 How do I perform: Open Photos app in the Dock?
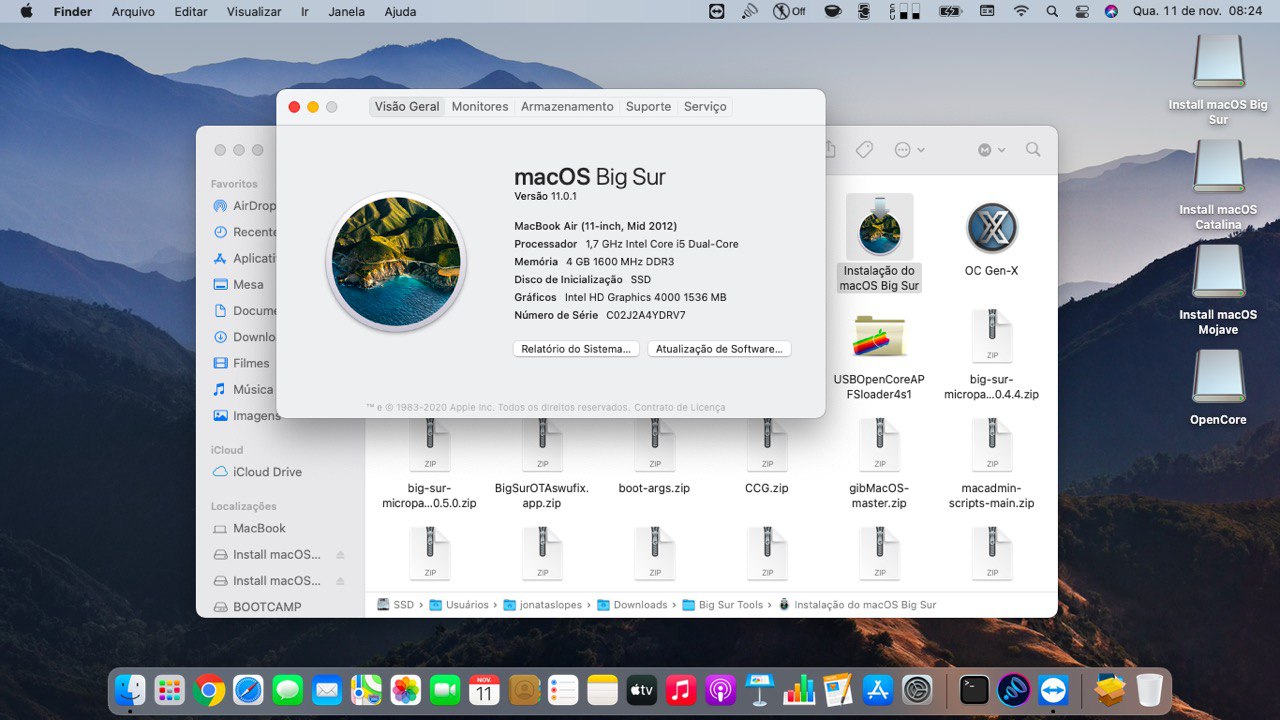[x=405, y=690]
